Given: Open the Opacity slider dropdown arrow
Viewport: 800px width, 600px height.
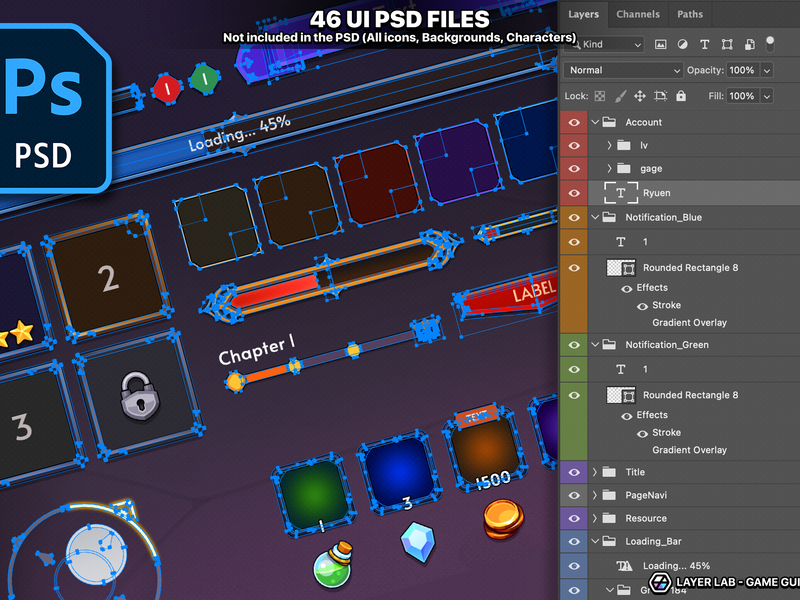Looking at the screenshot, I should coord(767,70).
